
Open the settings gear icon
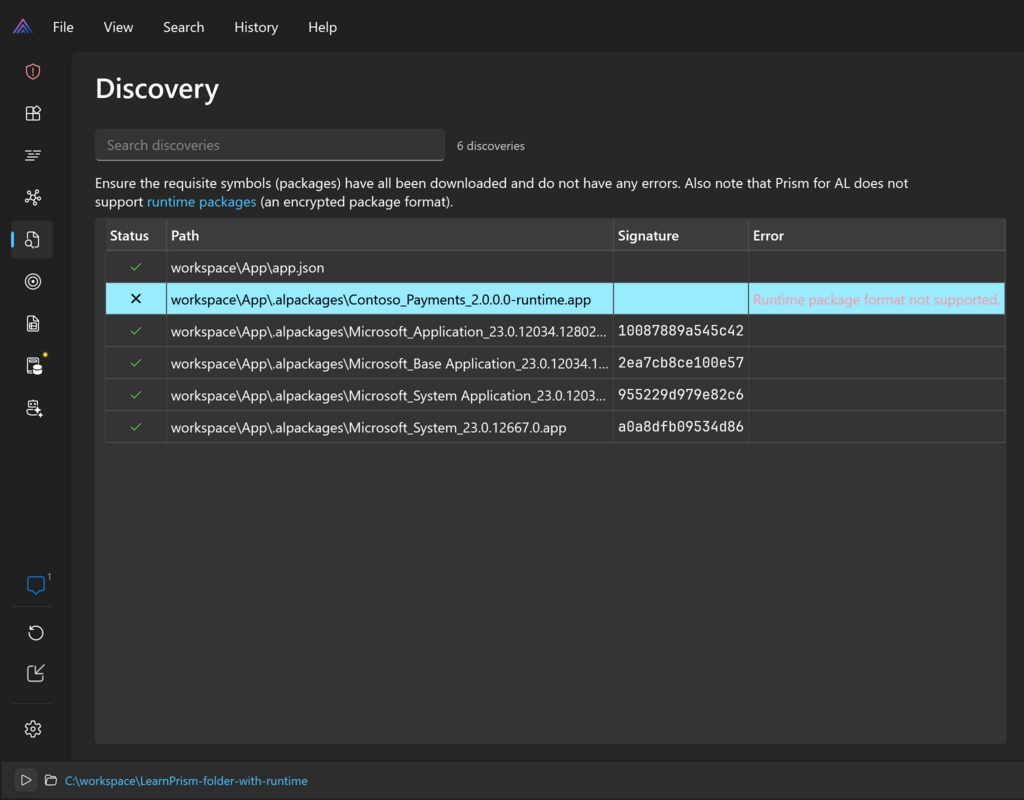pyautogui.click(x=33, y=729)
